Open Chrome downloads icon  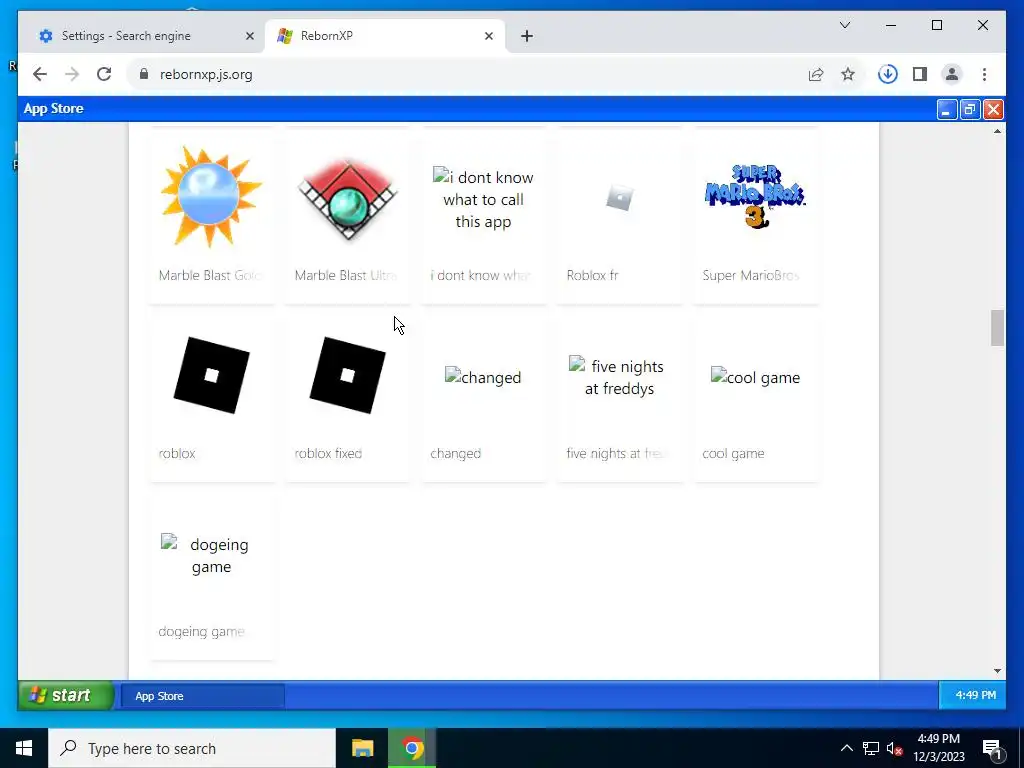888,74
